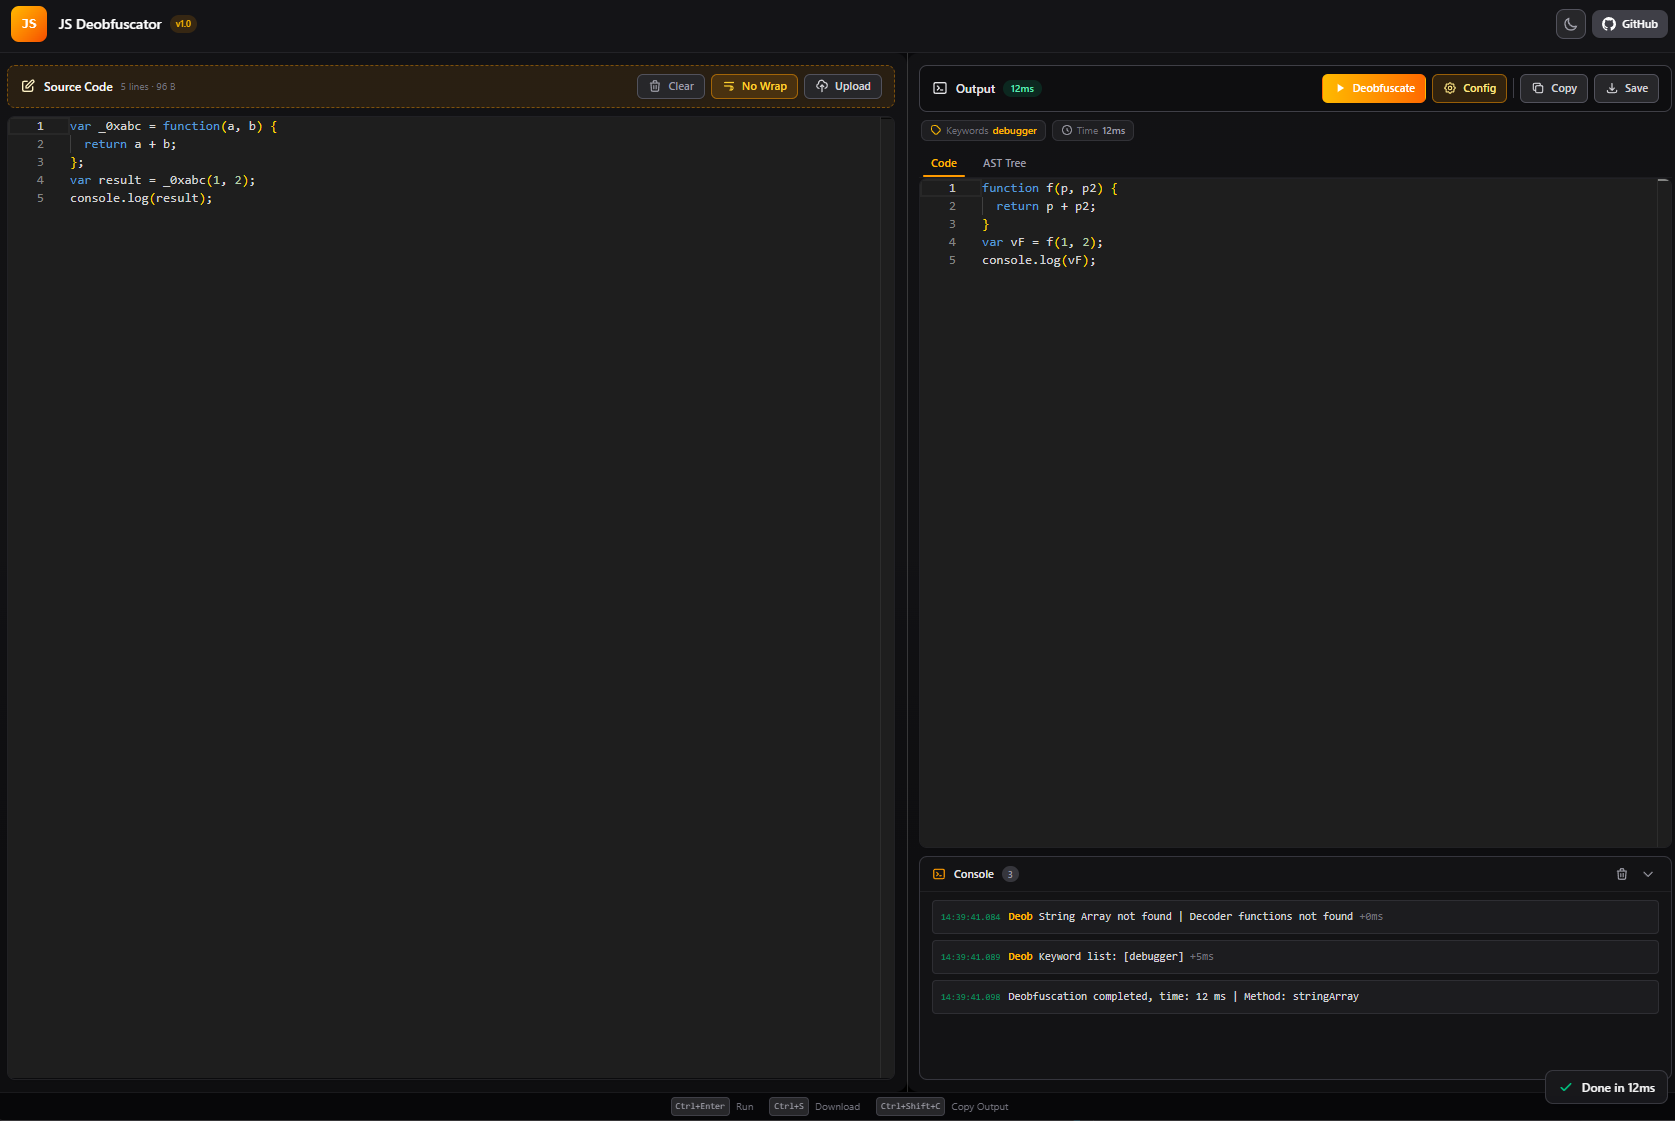The width and height of the screenshot is (1675, 1121).
Task: Open the Config settings
Action: 1469,89
